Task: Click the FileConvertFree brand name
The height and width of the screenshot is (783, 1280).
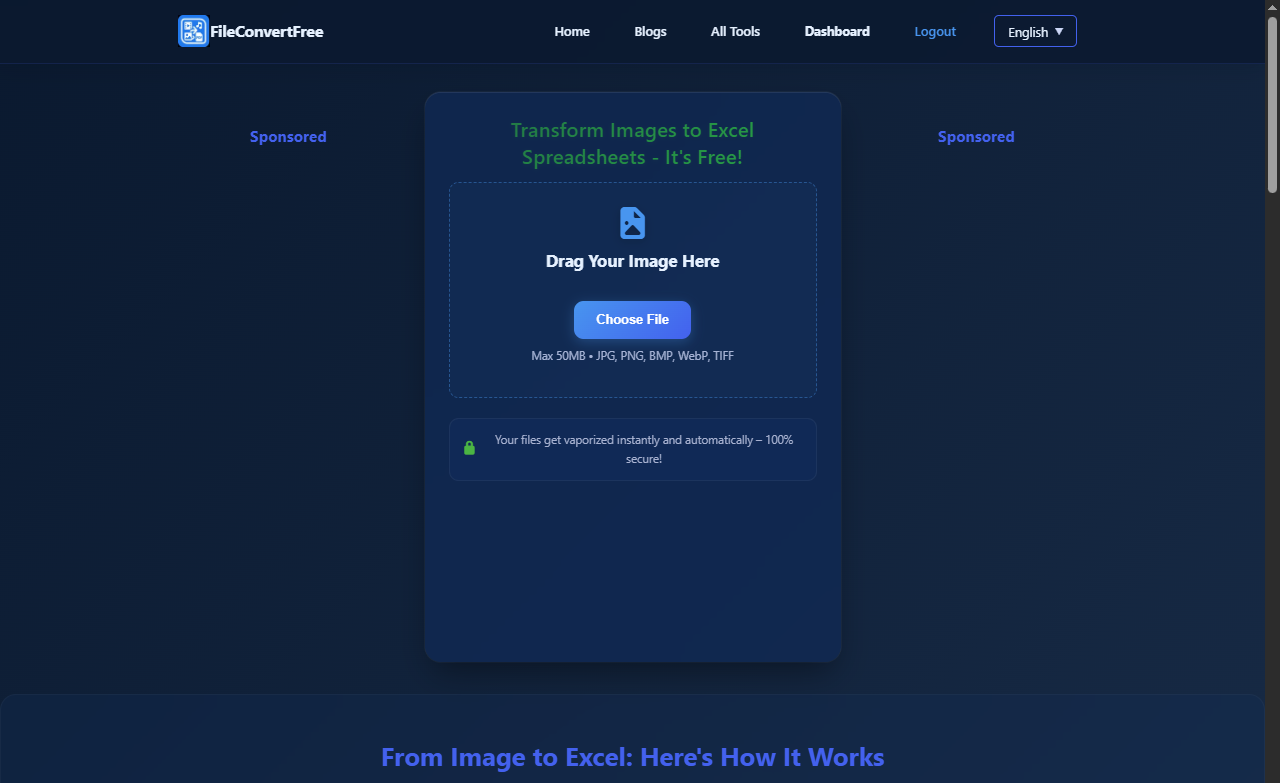Action: [266, 31]
